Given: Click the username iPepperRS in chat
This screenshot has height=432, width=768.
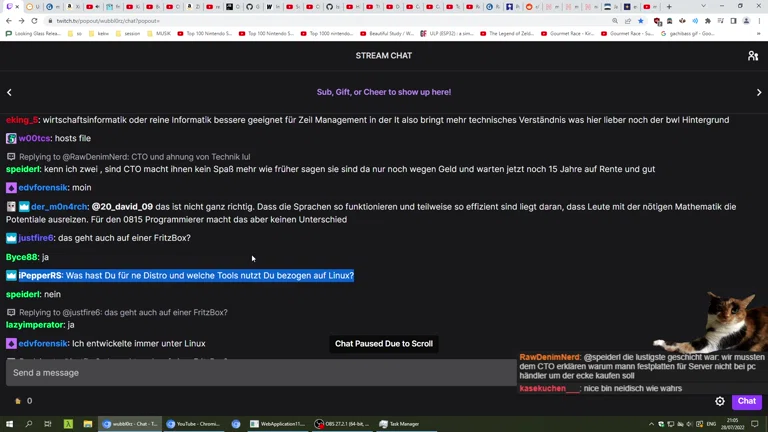Looking at the screenshot, I should tap(40, 276).
